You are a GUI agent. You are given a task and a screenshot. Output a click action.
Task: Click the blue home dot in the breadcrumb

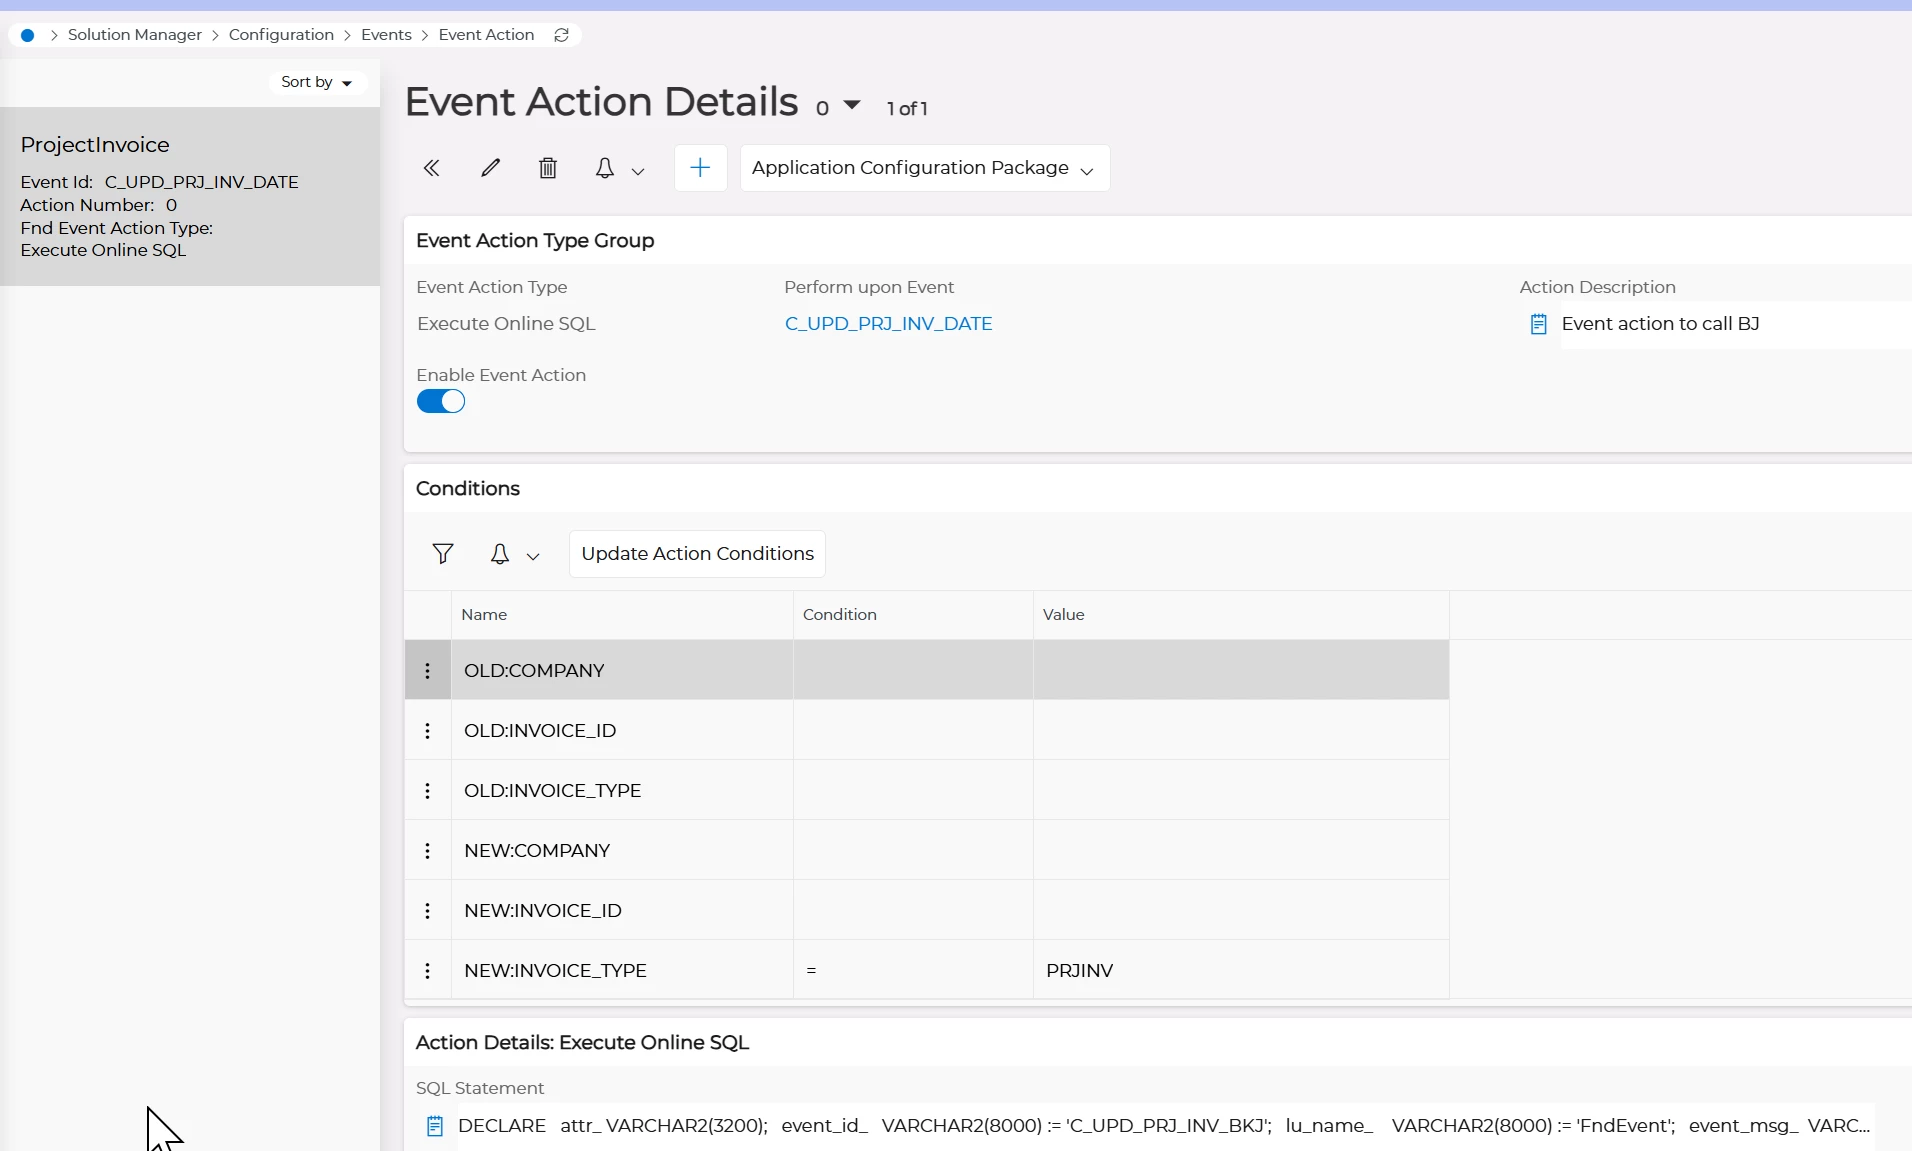(28, 35)
